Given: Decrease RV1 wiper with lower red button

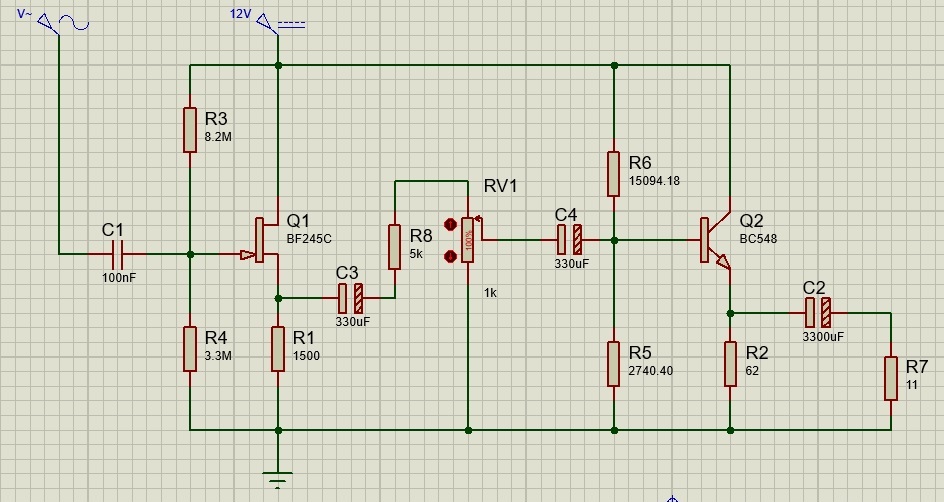Looking at the screenshot, I should pyautogui.click(x=450, y=256).
